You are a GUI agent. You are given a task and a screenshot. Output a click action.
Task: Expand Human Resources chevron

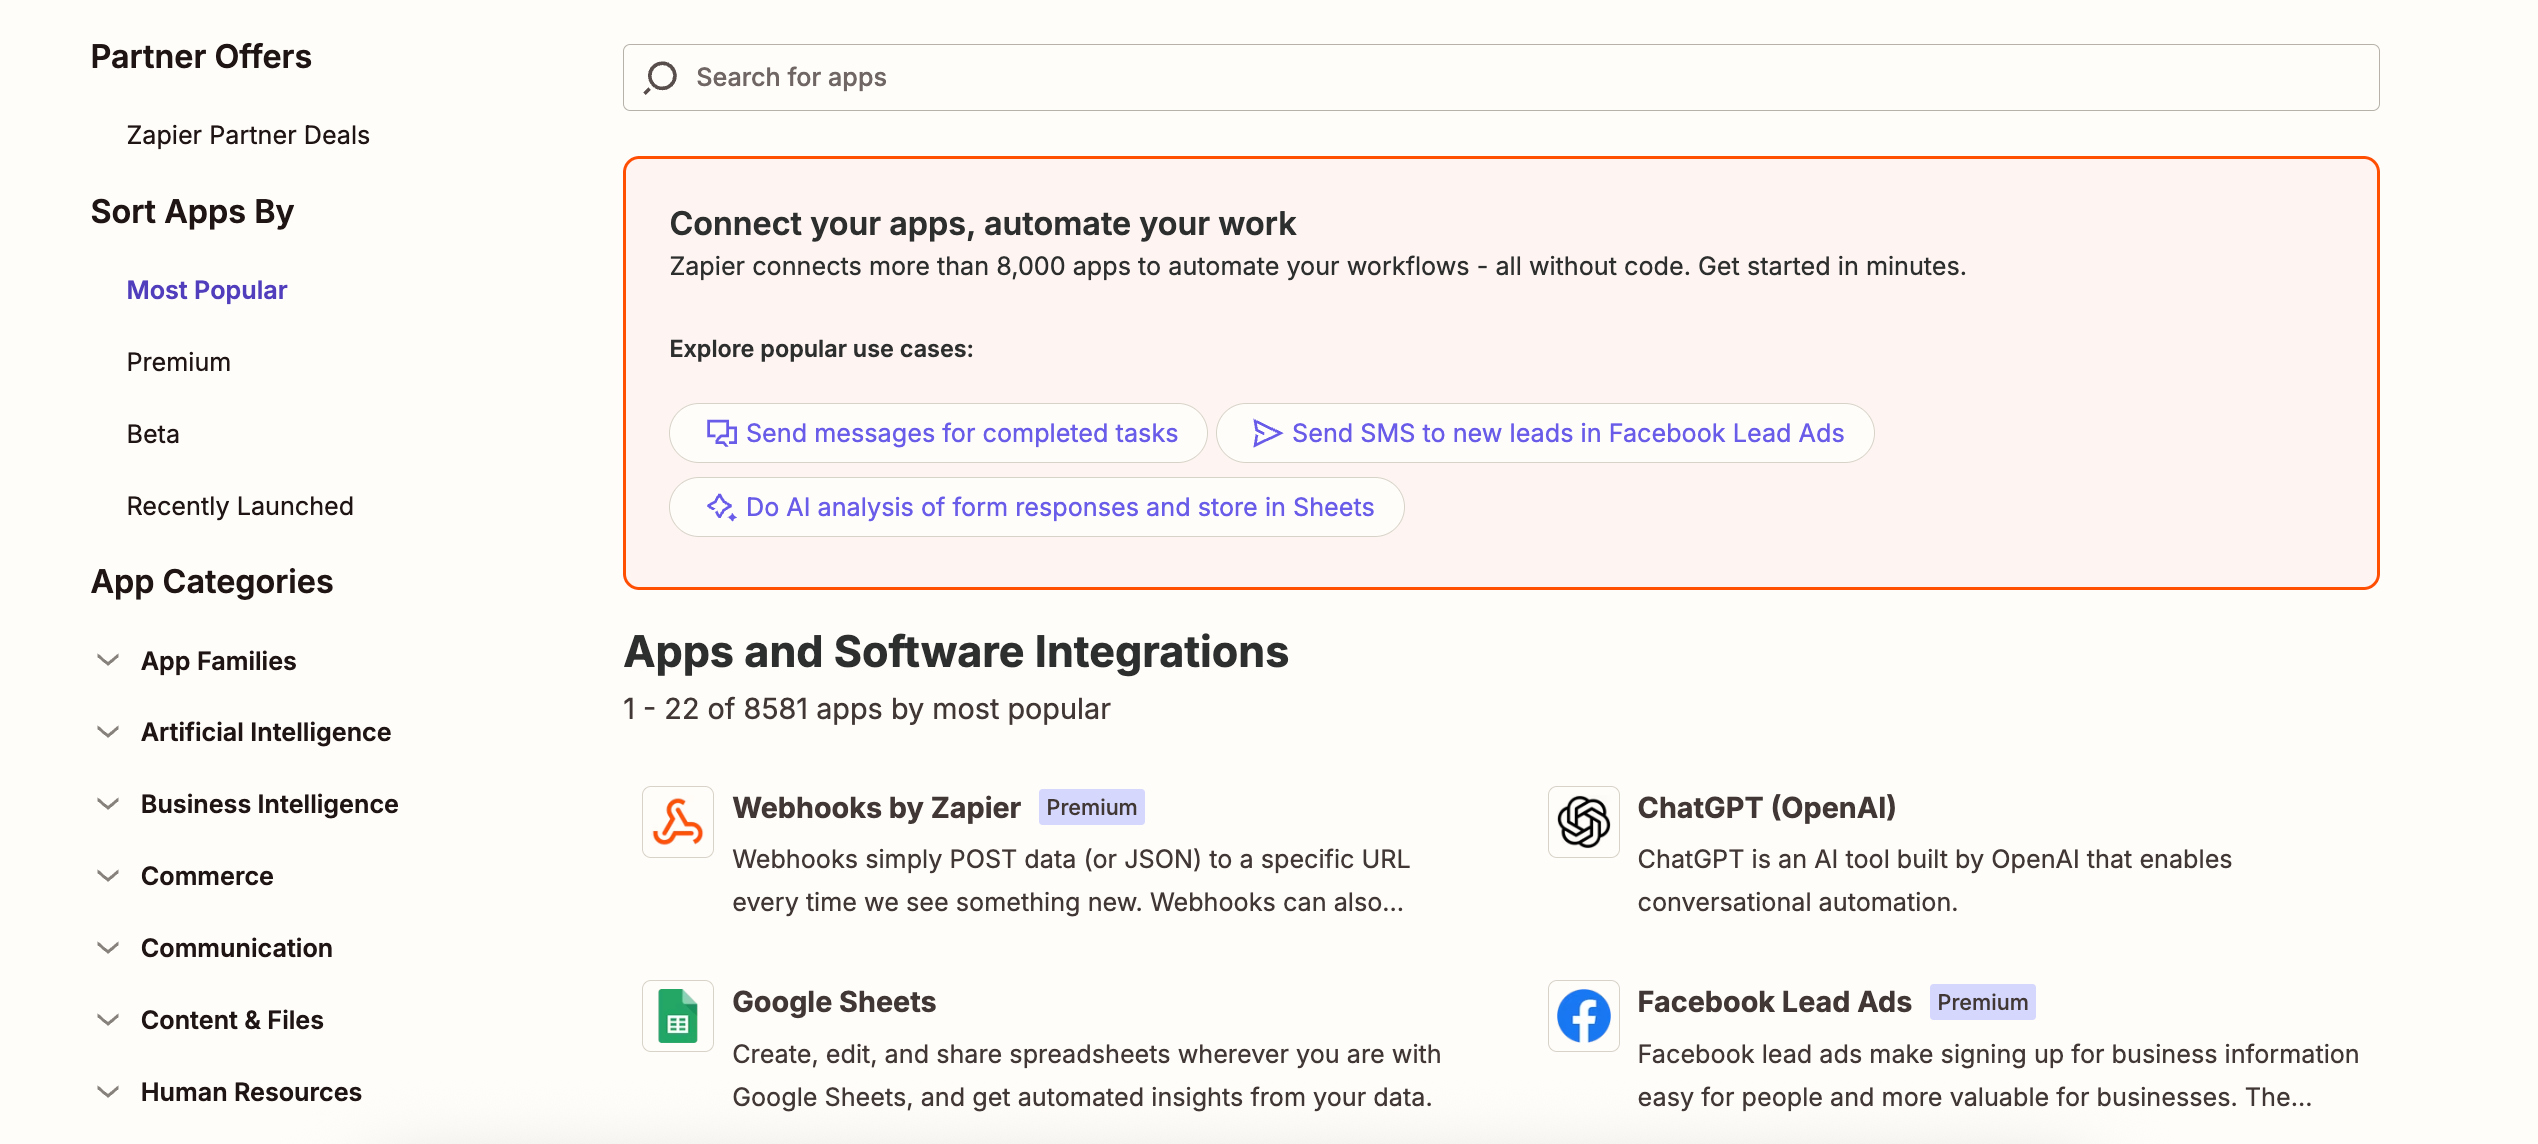point(108,1092)
